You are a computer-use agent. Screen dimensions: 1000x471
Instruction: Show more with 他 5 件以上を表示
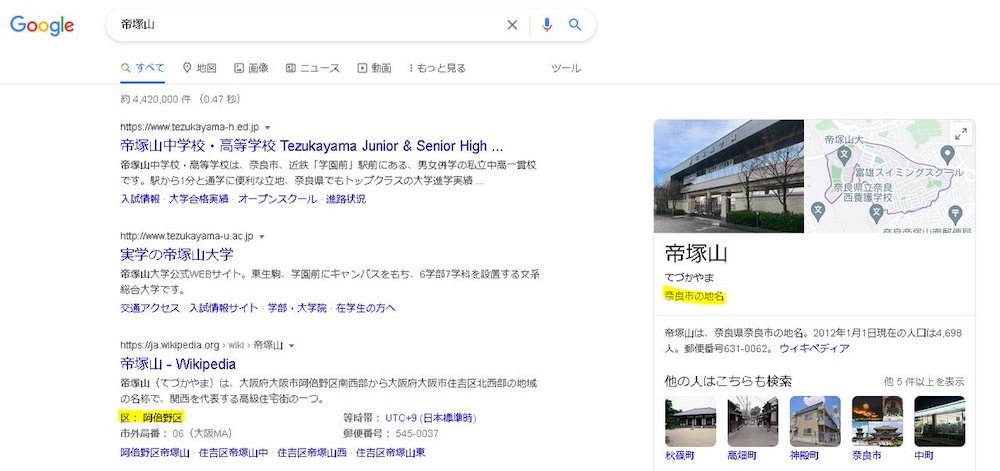click(923, 381)
